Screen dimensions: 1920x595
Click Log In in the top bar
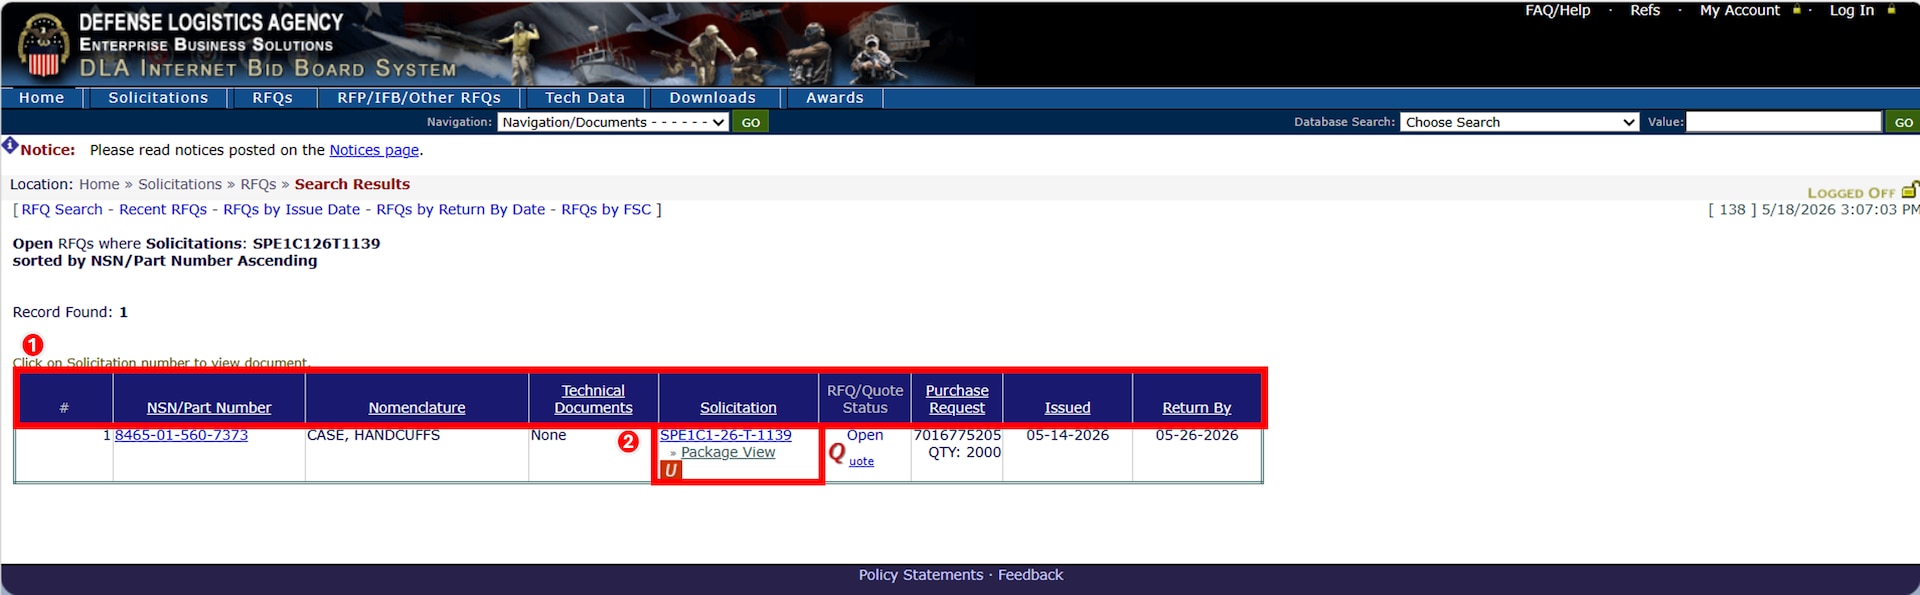click(1852, 10)
